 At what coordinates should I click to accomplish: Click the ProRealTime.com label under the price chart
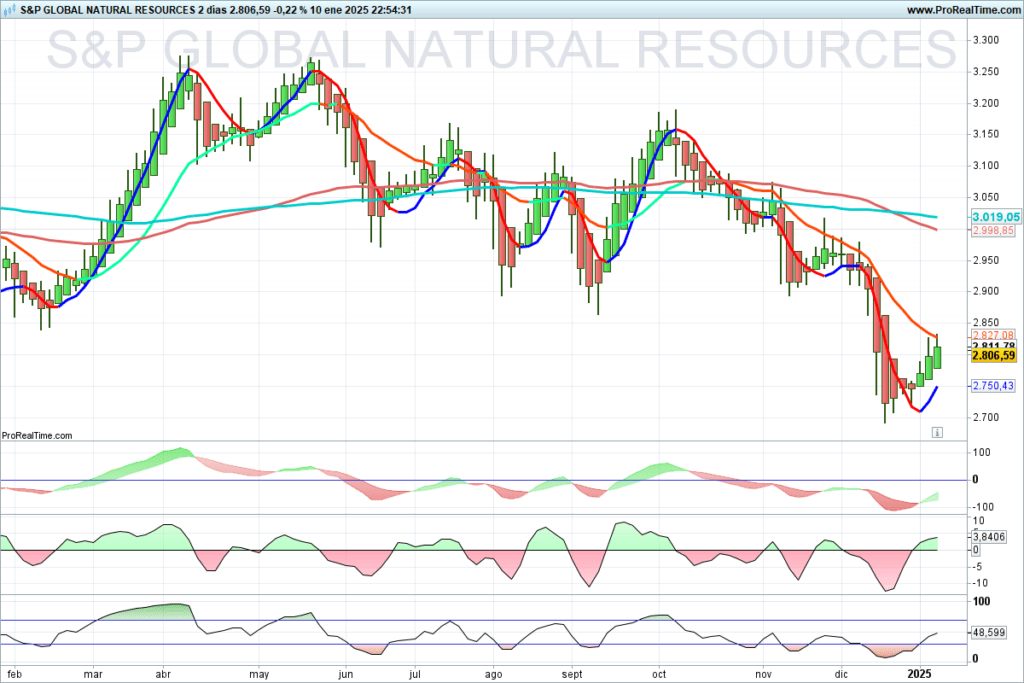37,436
